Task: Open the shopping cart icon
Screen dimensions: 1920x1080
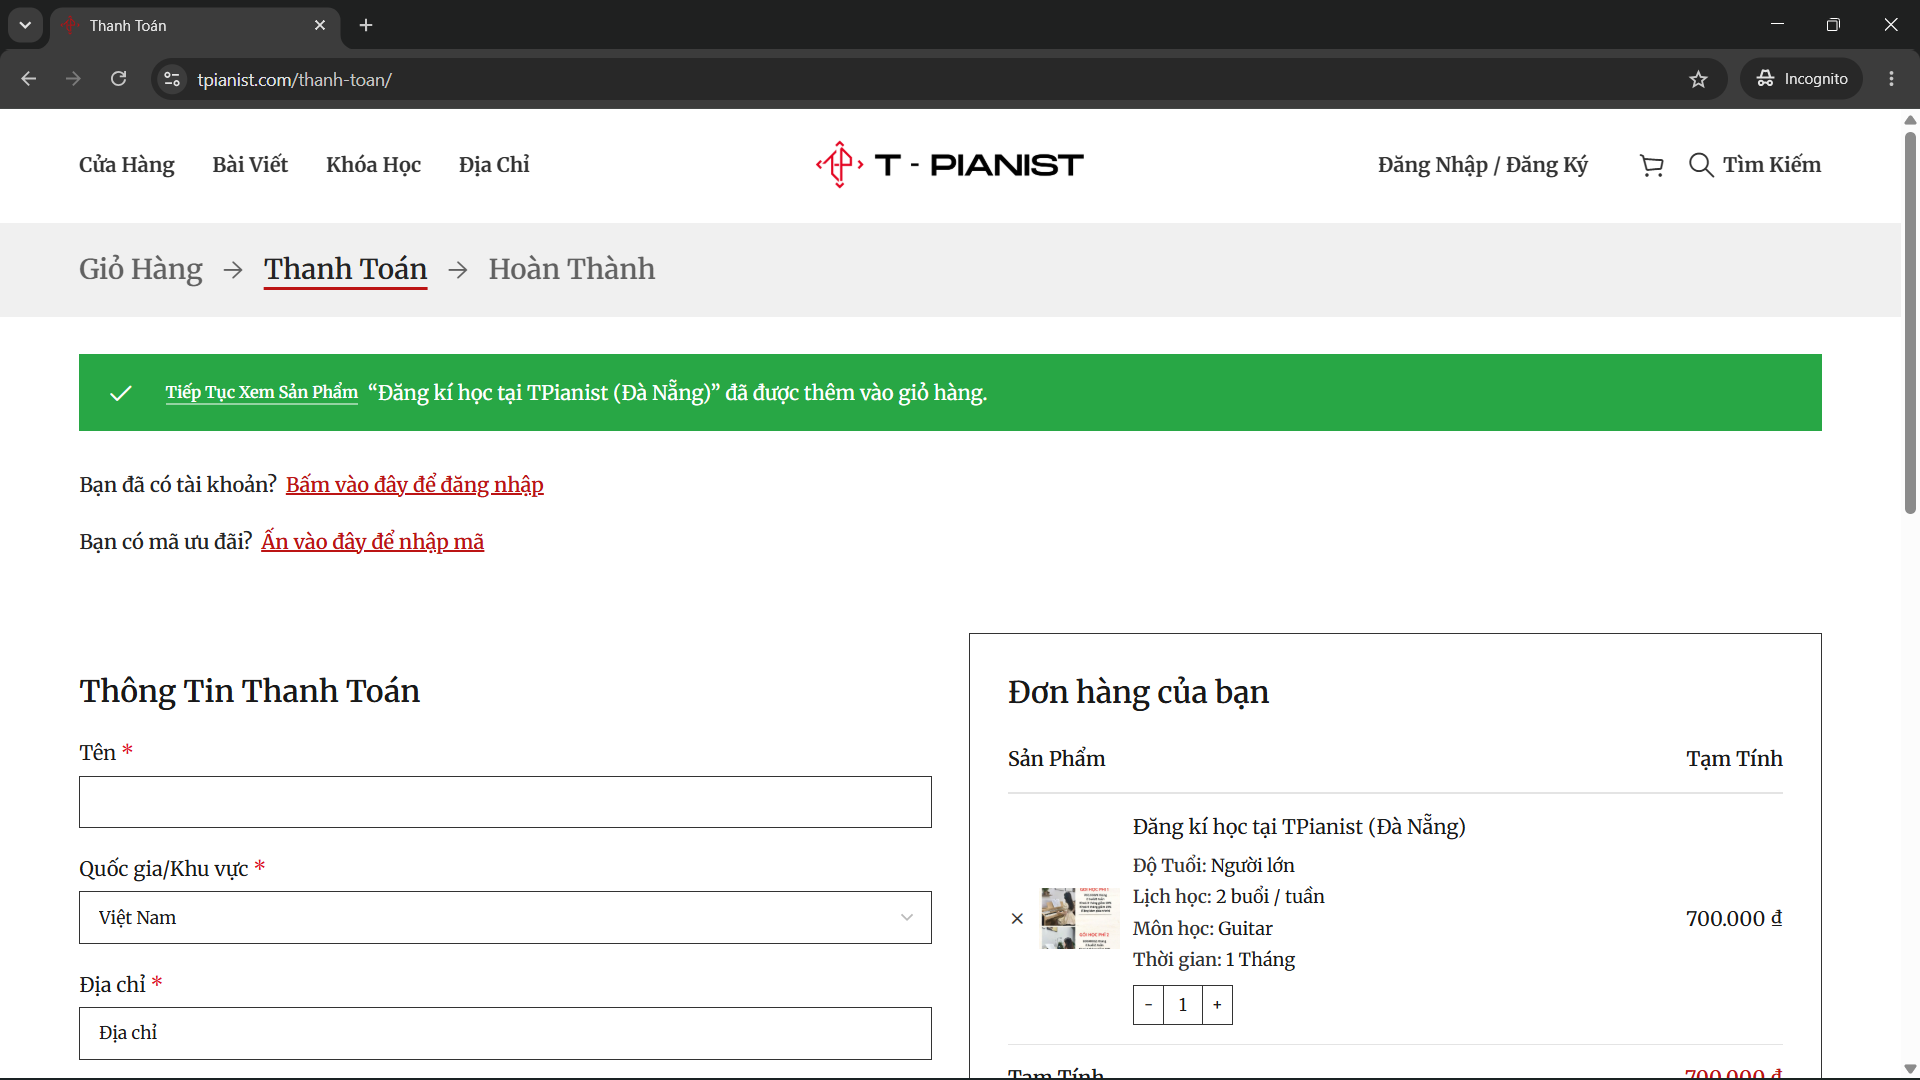Action: point(1651,165)
